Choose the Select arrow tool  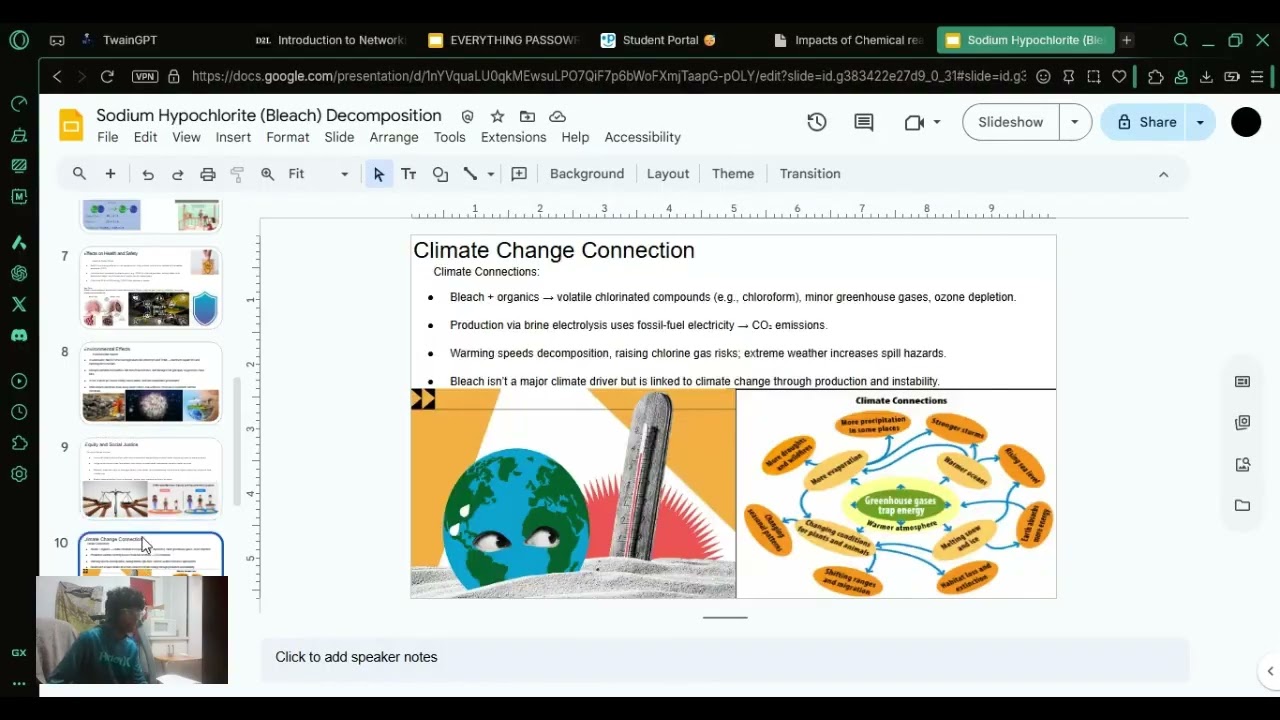click(x=378, y=174)
